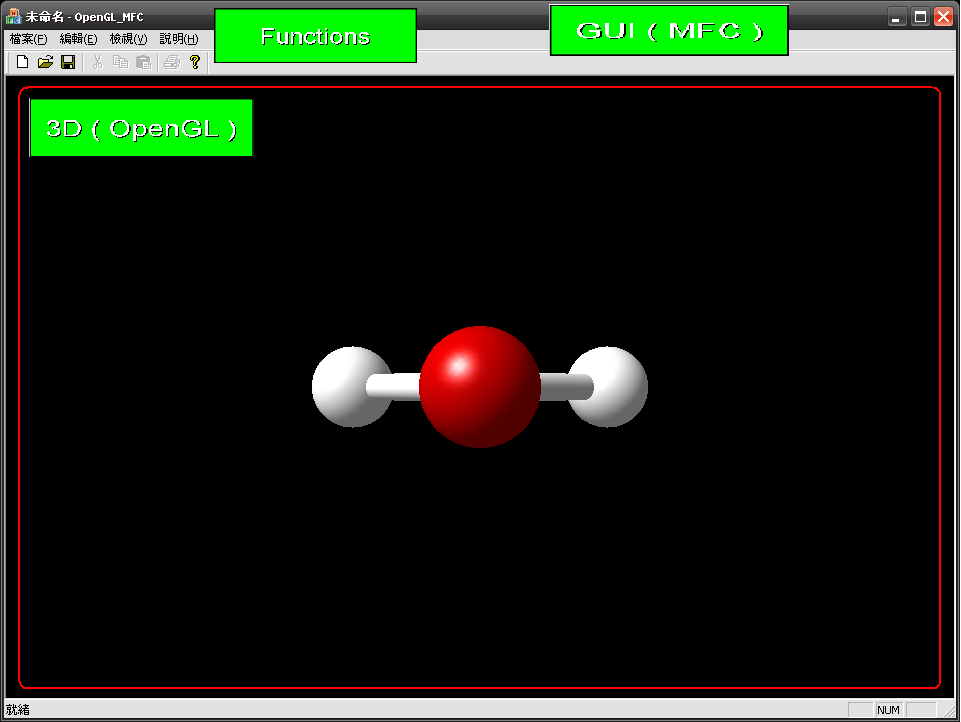Click the New document toolbar icon
Viewport: 961px width, 722px height.
click(22, 62)
